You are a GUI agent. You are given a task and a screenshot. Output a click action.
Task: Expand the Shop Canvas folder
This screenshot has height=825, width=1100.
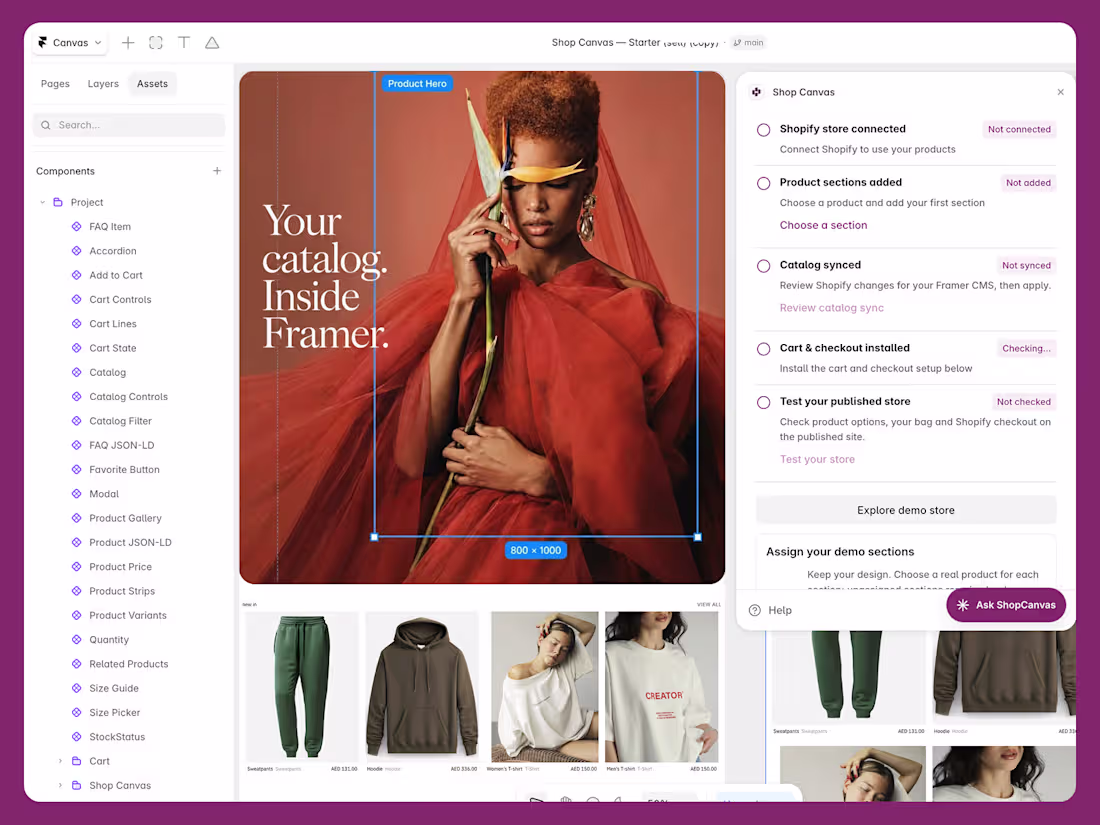tap(60, 785)
